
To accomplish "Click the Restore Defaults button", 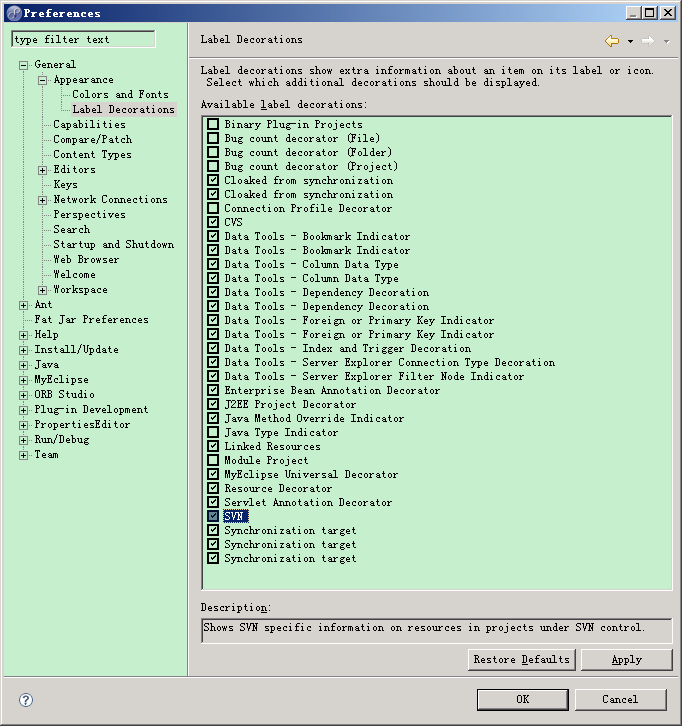I will [522, 659].
